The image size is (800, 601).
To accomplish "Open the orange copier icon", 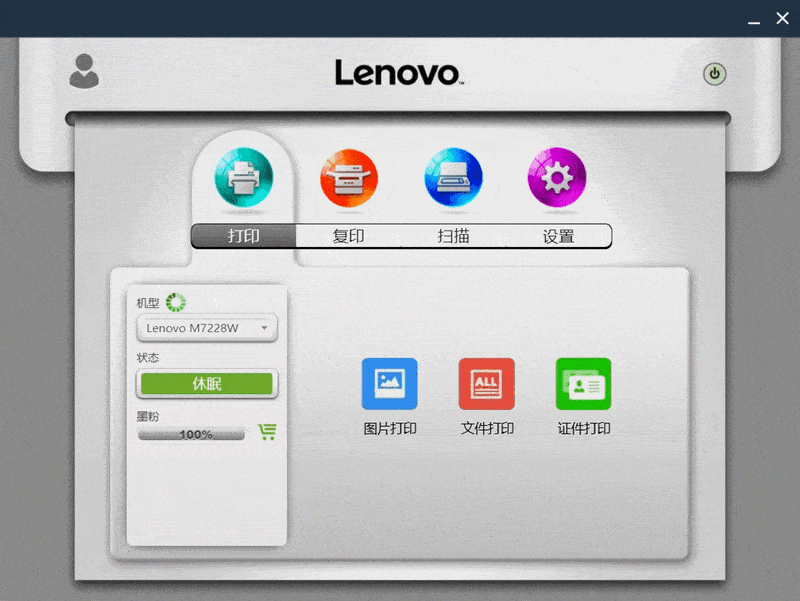I will [x=349, y=178].
